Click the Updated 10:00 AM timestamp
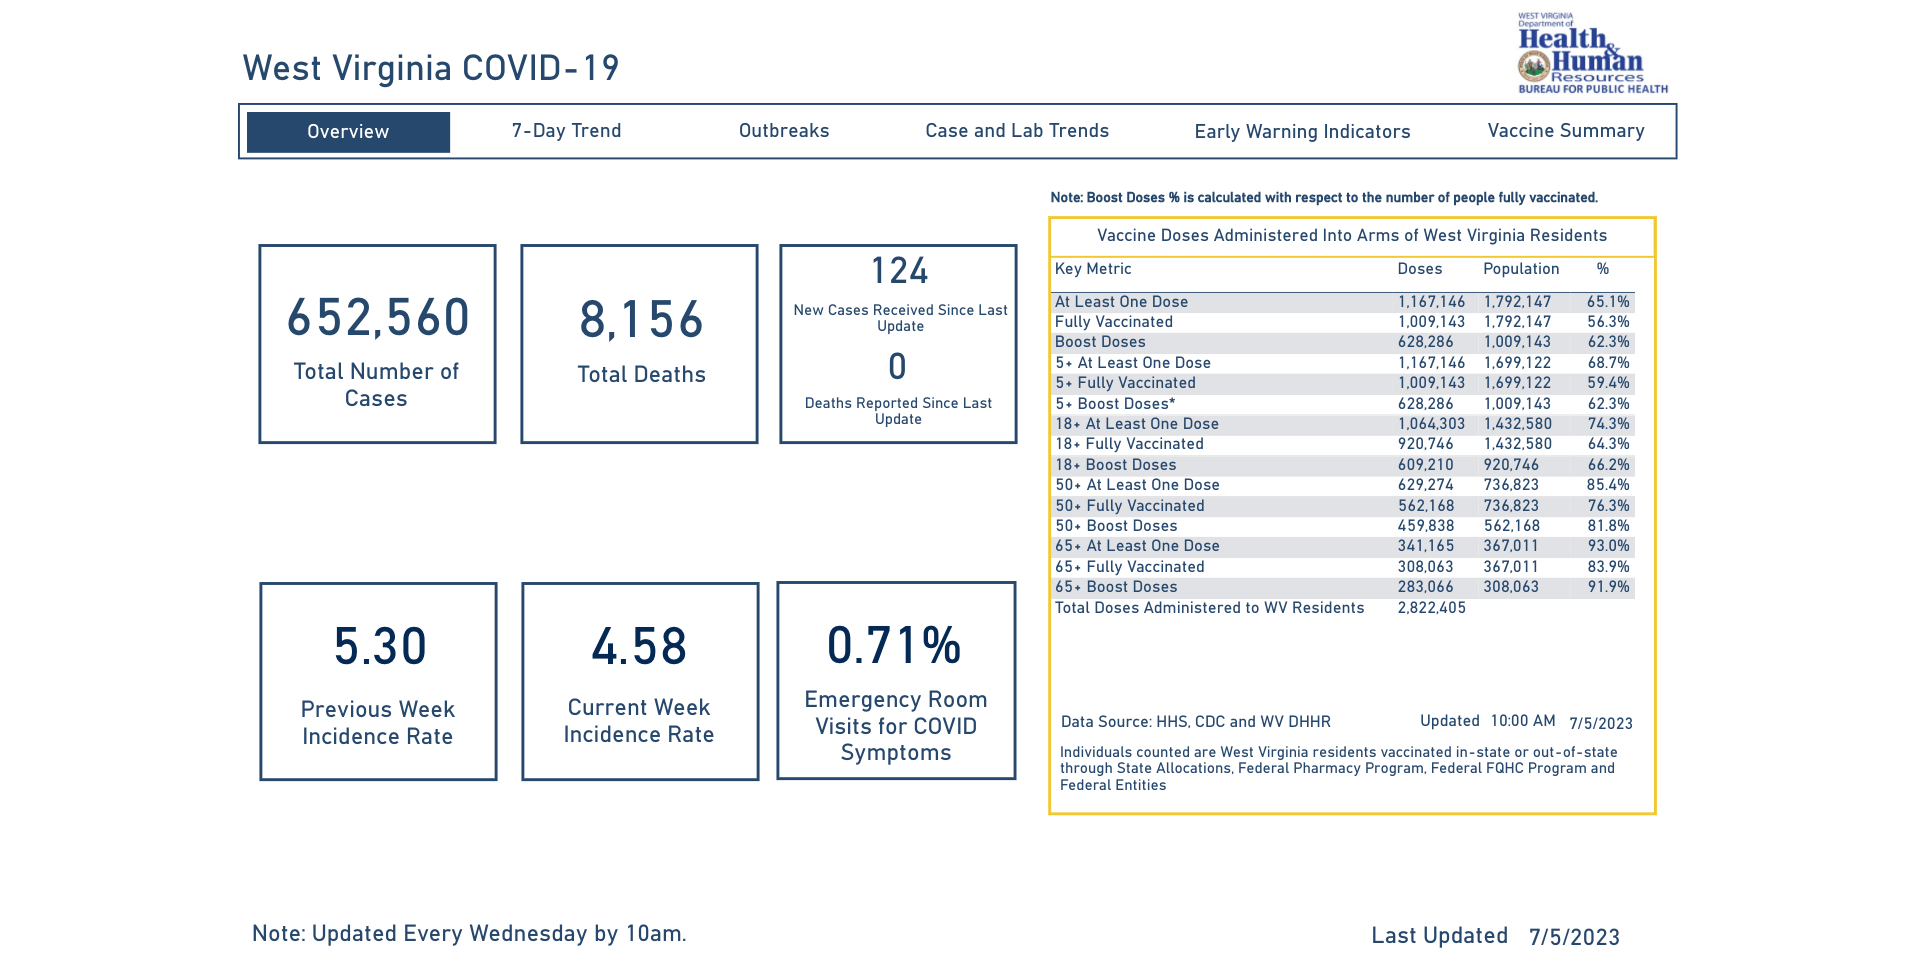Screen dimensions: 1920x971 tap(1487, 721)
